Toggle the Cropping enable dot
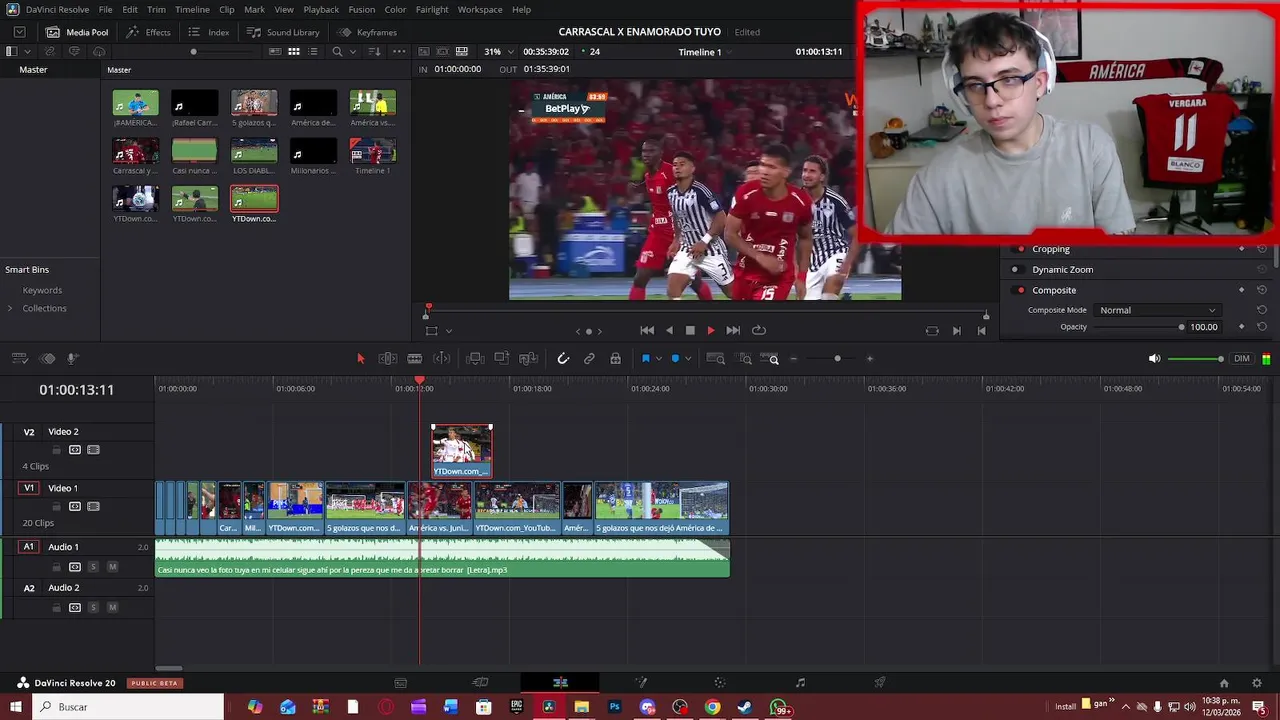The width and height of the screenshot is (1280, 720). click(1020, 249)
